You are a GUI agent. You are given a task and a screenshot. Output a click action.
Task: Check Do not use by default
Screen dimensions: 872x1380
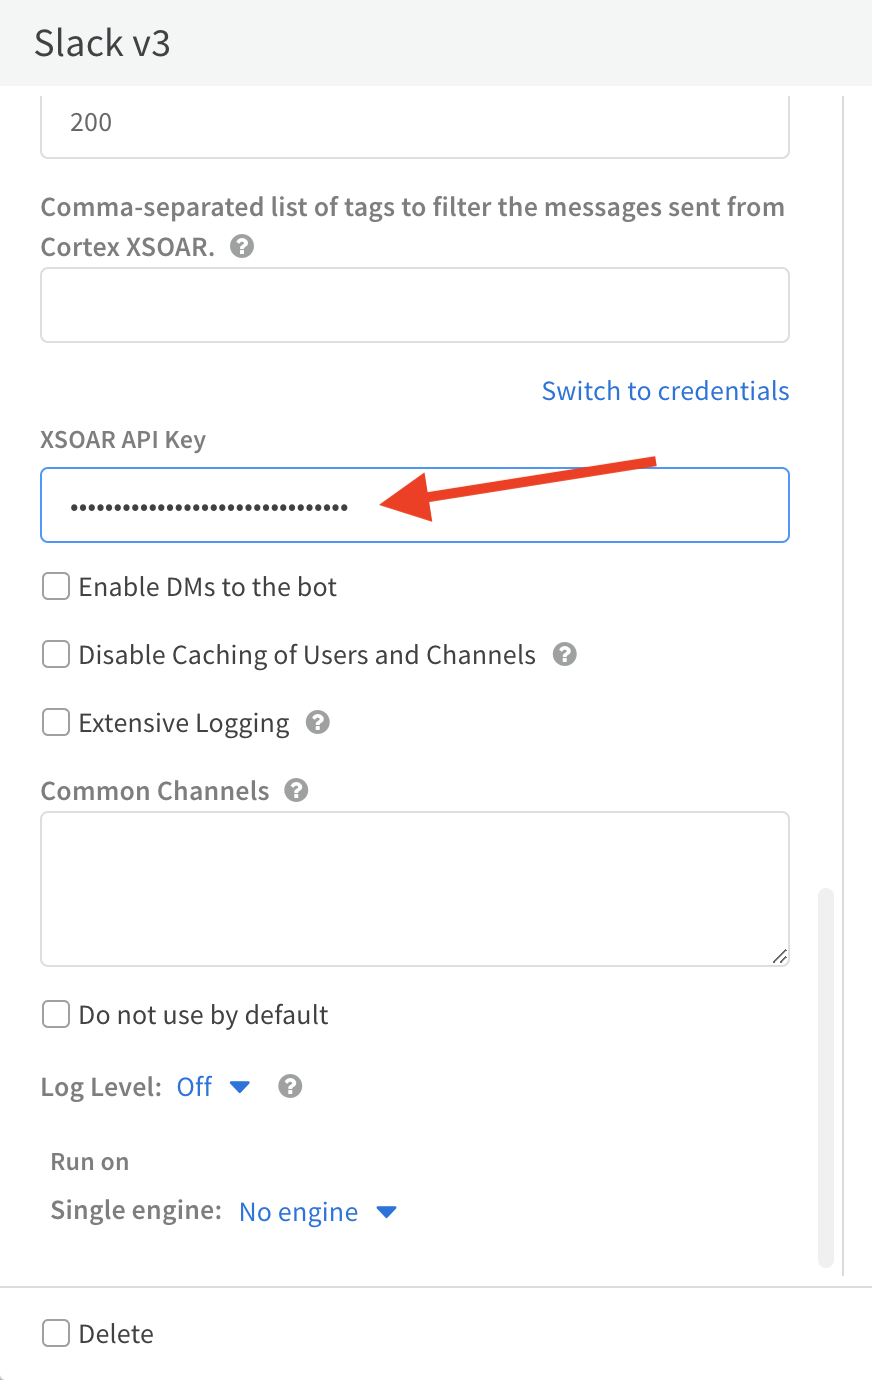tap(56, 1015)
